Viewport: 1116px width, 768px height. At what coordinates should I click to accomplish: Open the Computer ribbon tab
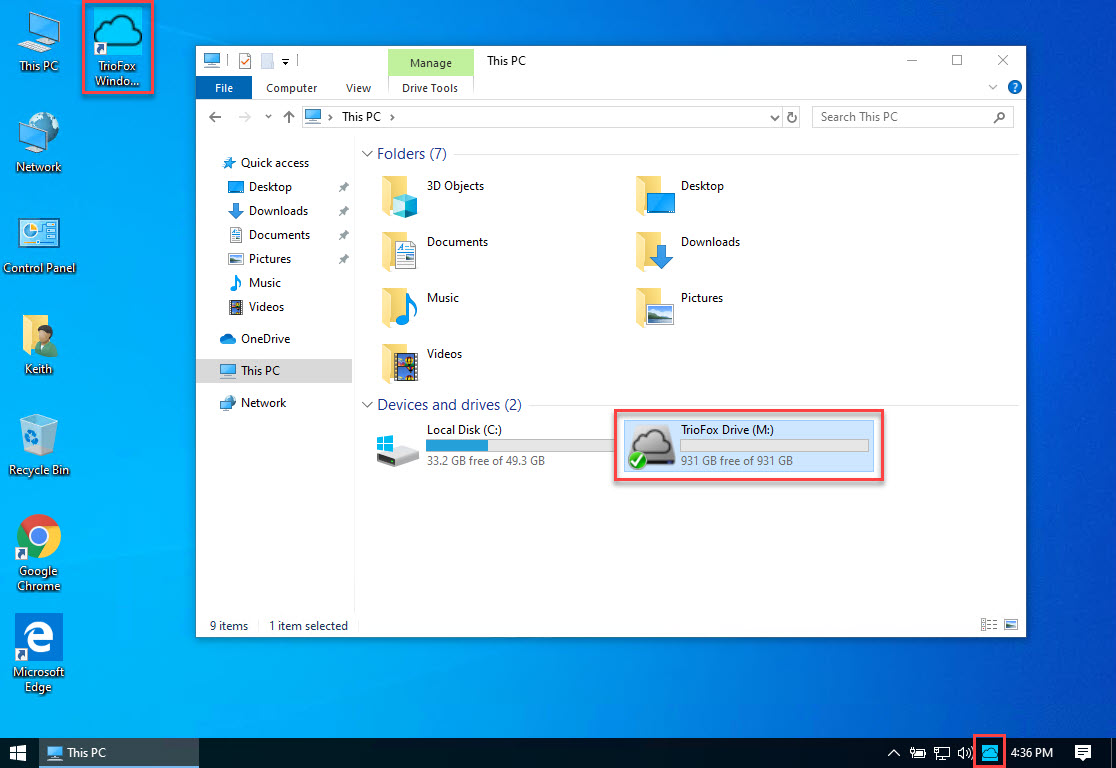(291, 88)
